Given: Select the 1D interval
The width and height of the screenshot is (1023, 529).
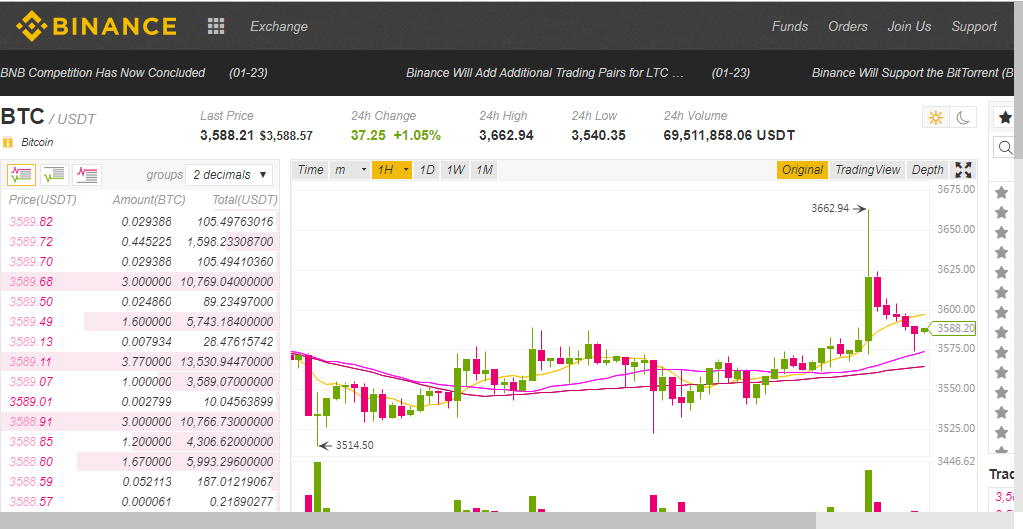Looking at the screenshot, I should (x=427, y=170).
